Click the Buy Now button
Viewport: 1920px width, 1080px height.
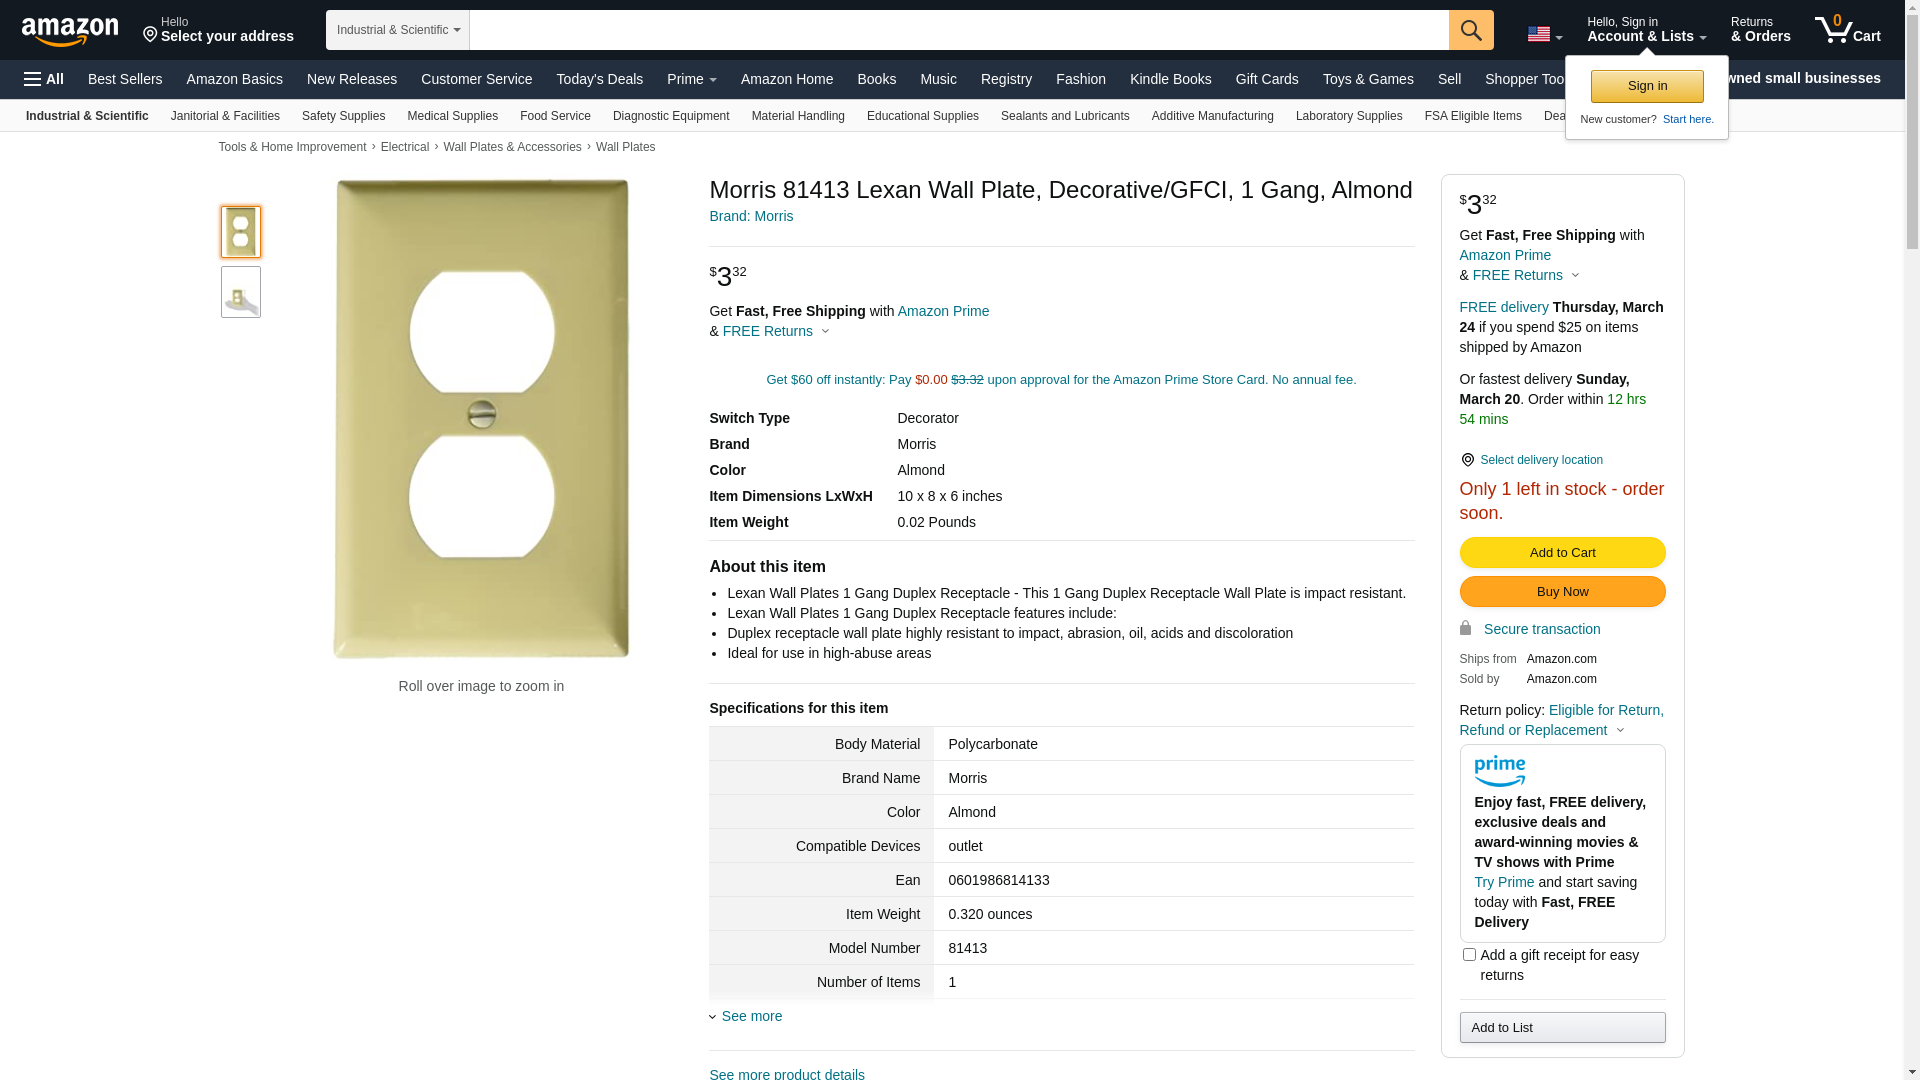click(x=1561, y=591)
